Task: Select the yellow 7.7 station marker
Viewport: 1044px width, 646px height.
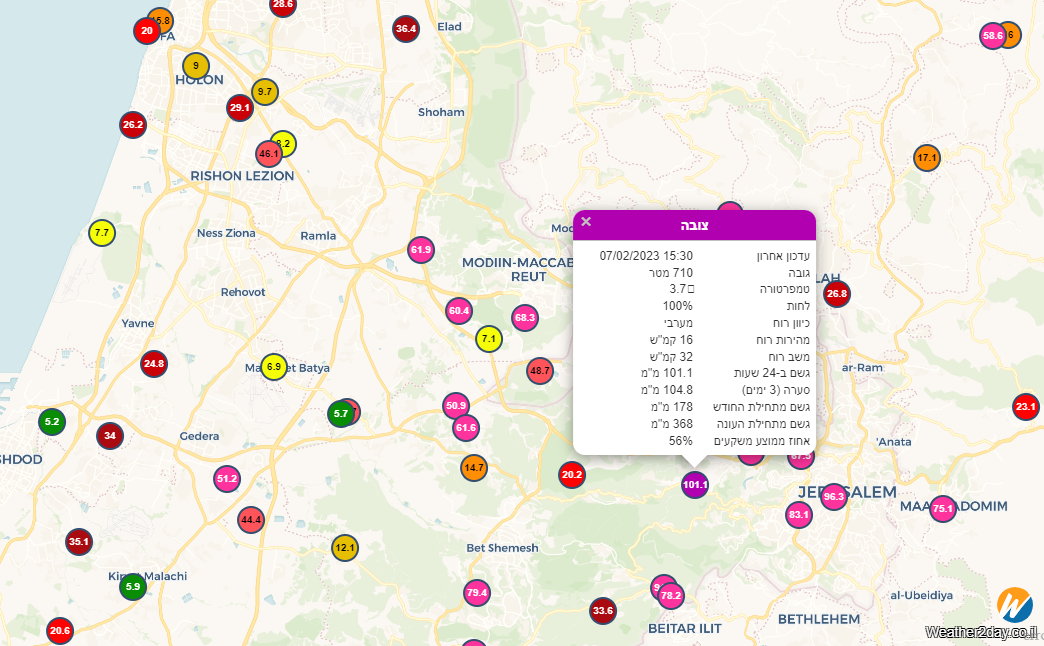Action: pyautogui.click(x=102, y=233)
